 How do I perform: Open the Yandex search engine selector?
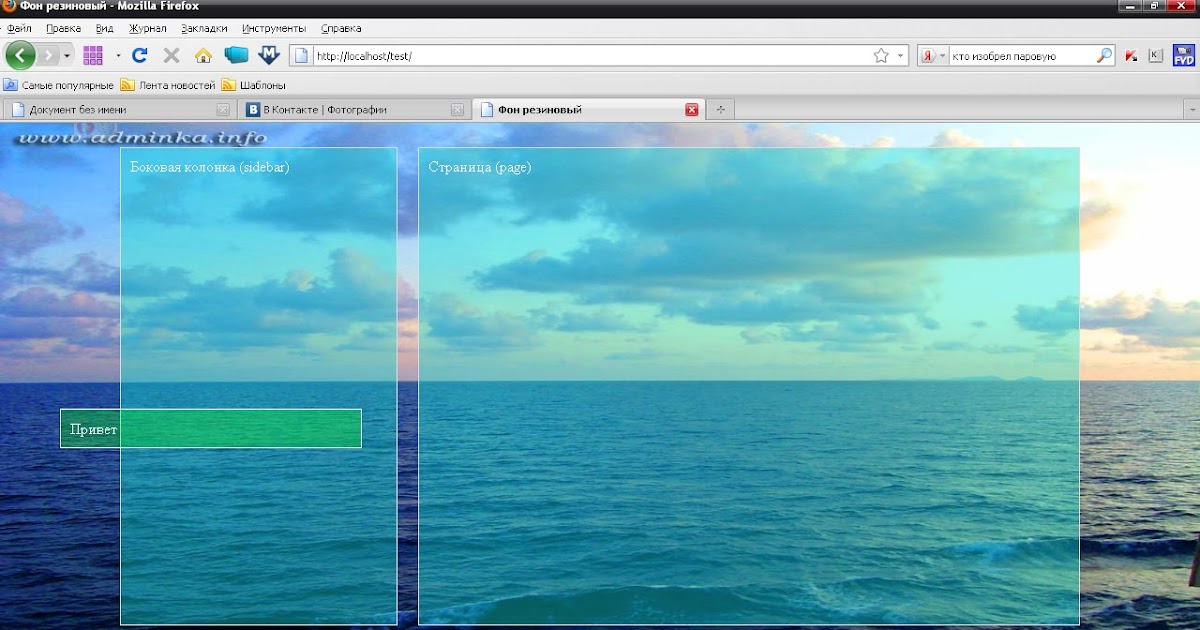(932, 56)
